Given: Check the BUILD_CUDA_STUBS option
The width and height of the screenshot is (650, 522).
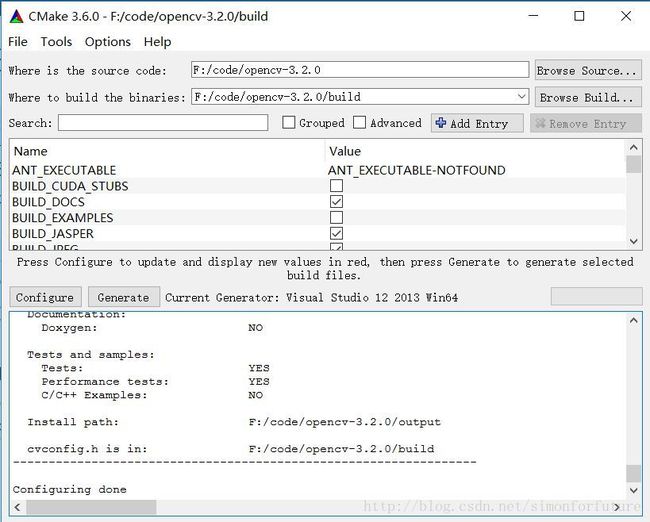Looking at the screenshot, I should click(x=336, y=186).
